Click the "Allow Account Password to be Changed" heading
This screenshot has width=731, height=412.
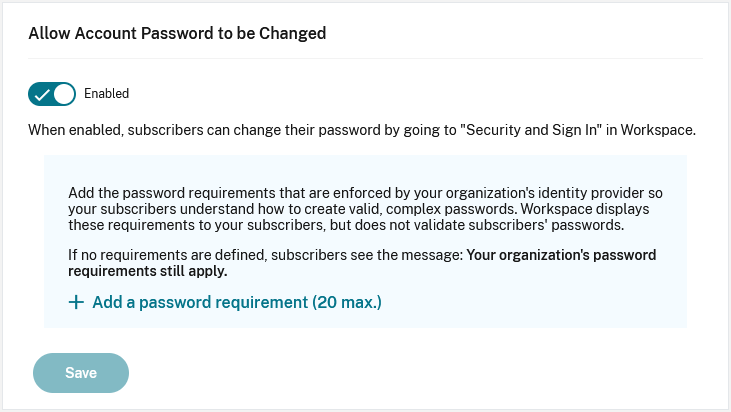177,33
